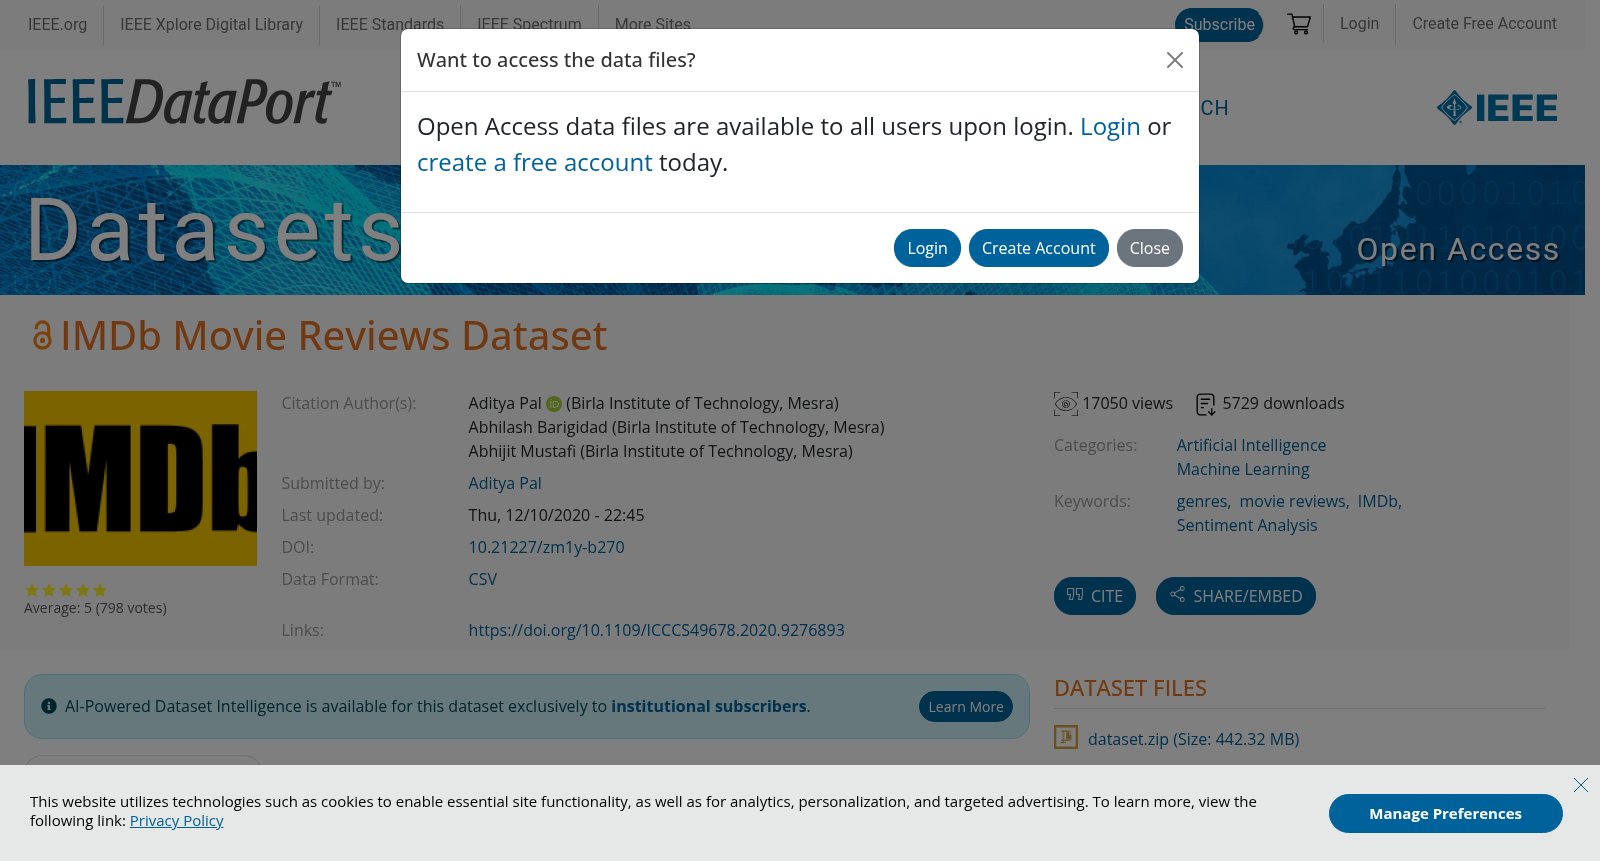
Task: Click the CSV data format link
Action: [482, 579]
